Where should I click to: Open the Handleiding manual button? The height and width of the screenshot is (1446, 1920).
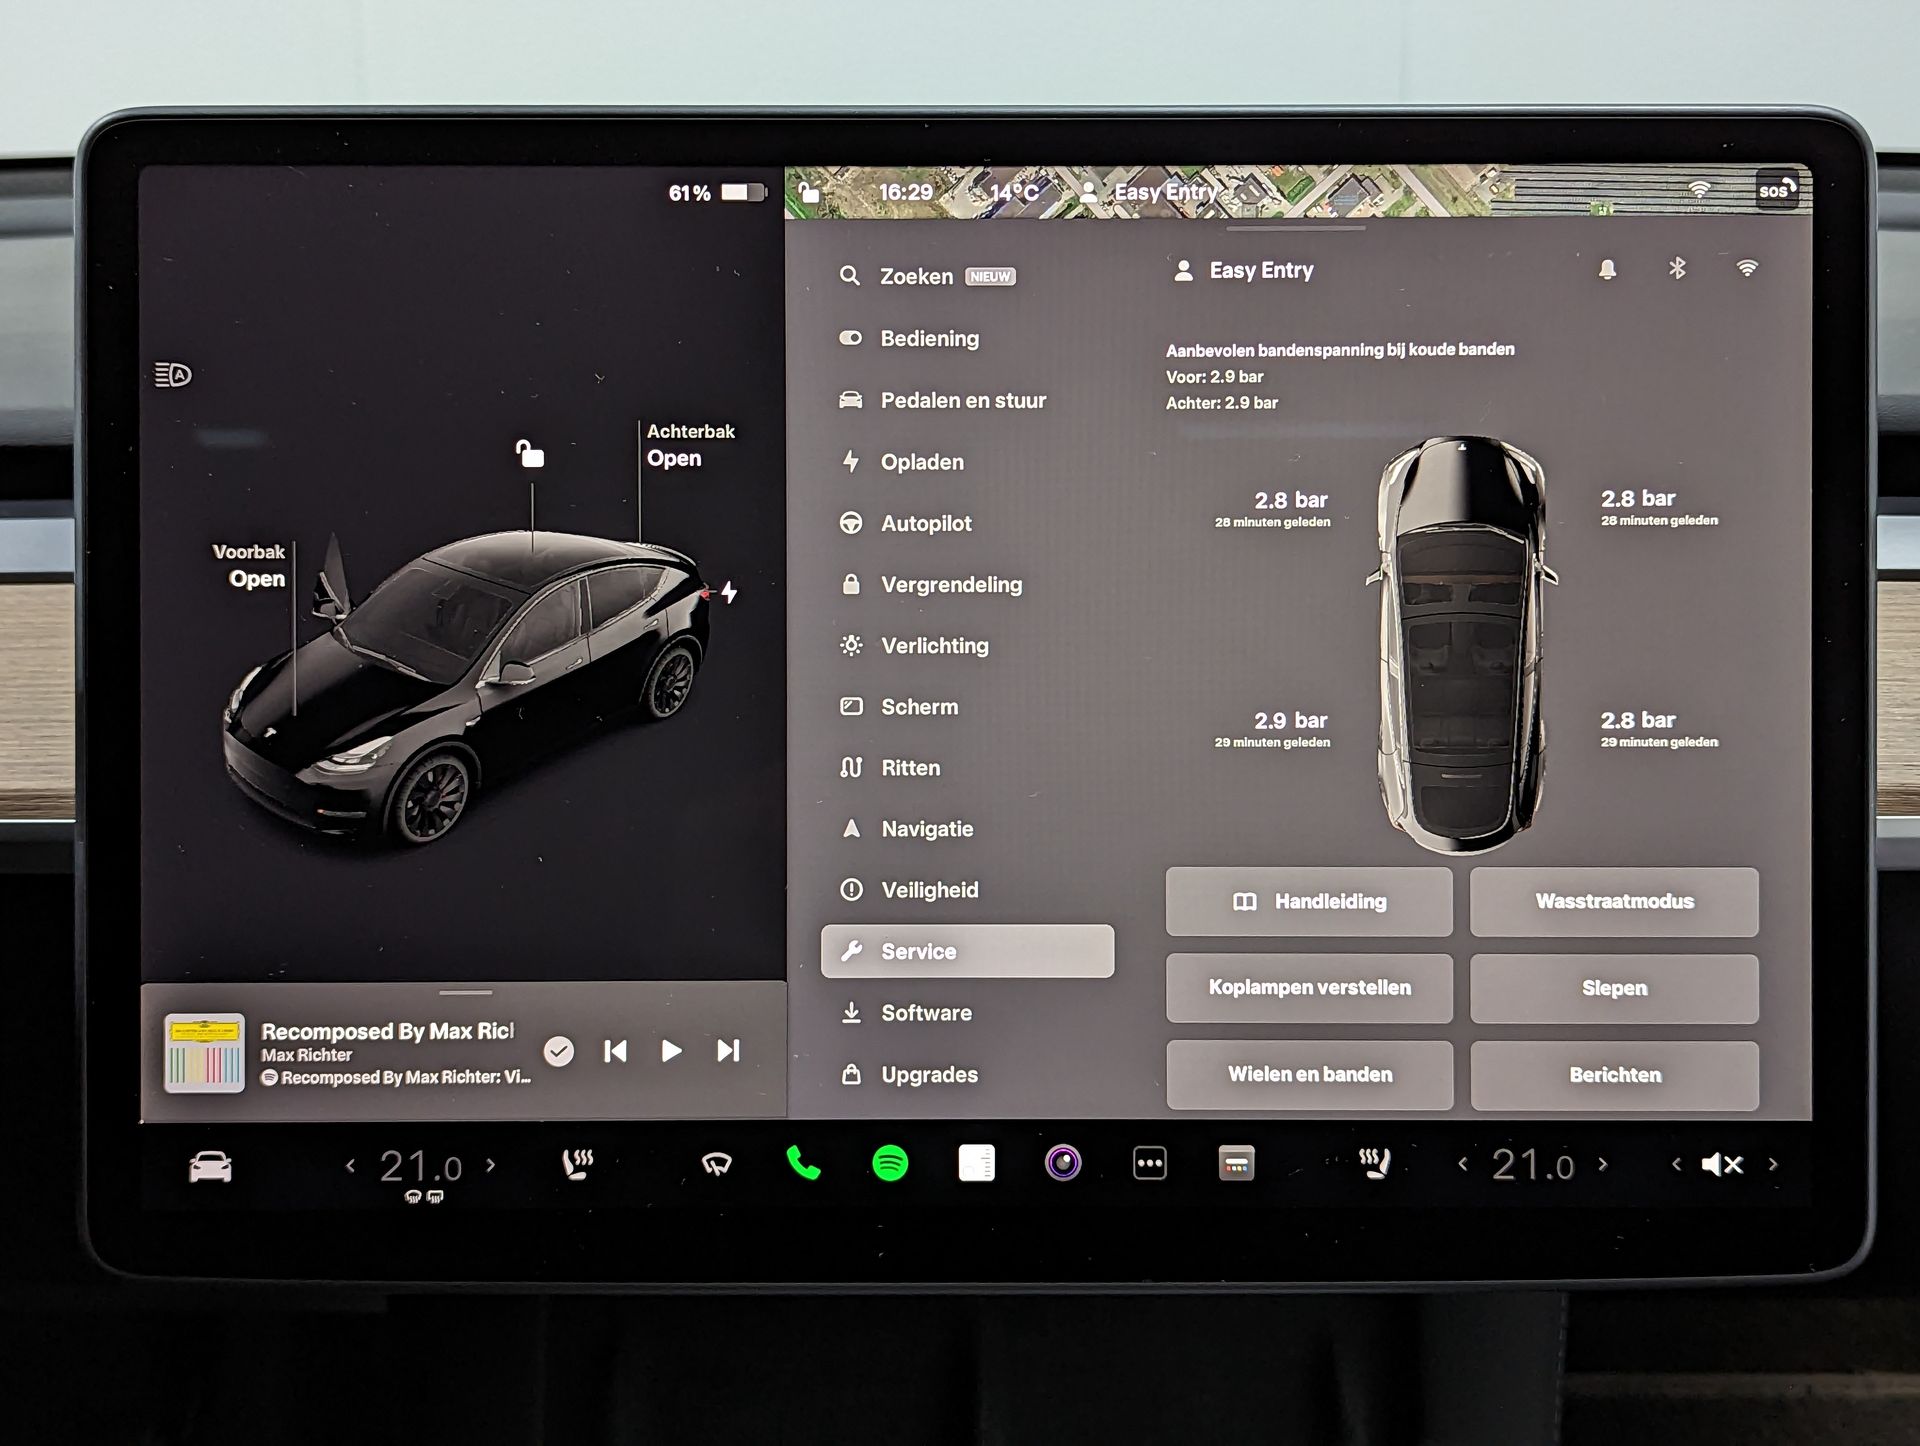[1309, 902]
